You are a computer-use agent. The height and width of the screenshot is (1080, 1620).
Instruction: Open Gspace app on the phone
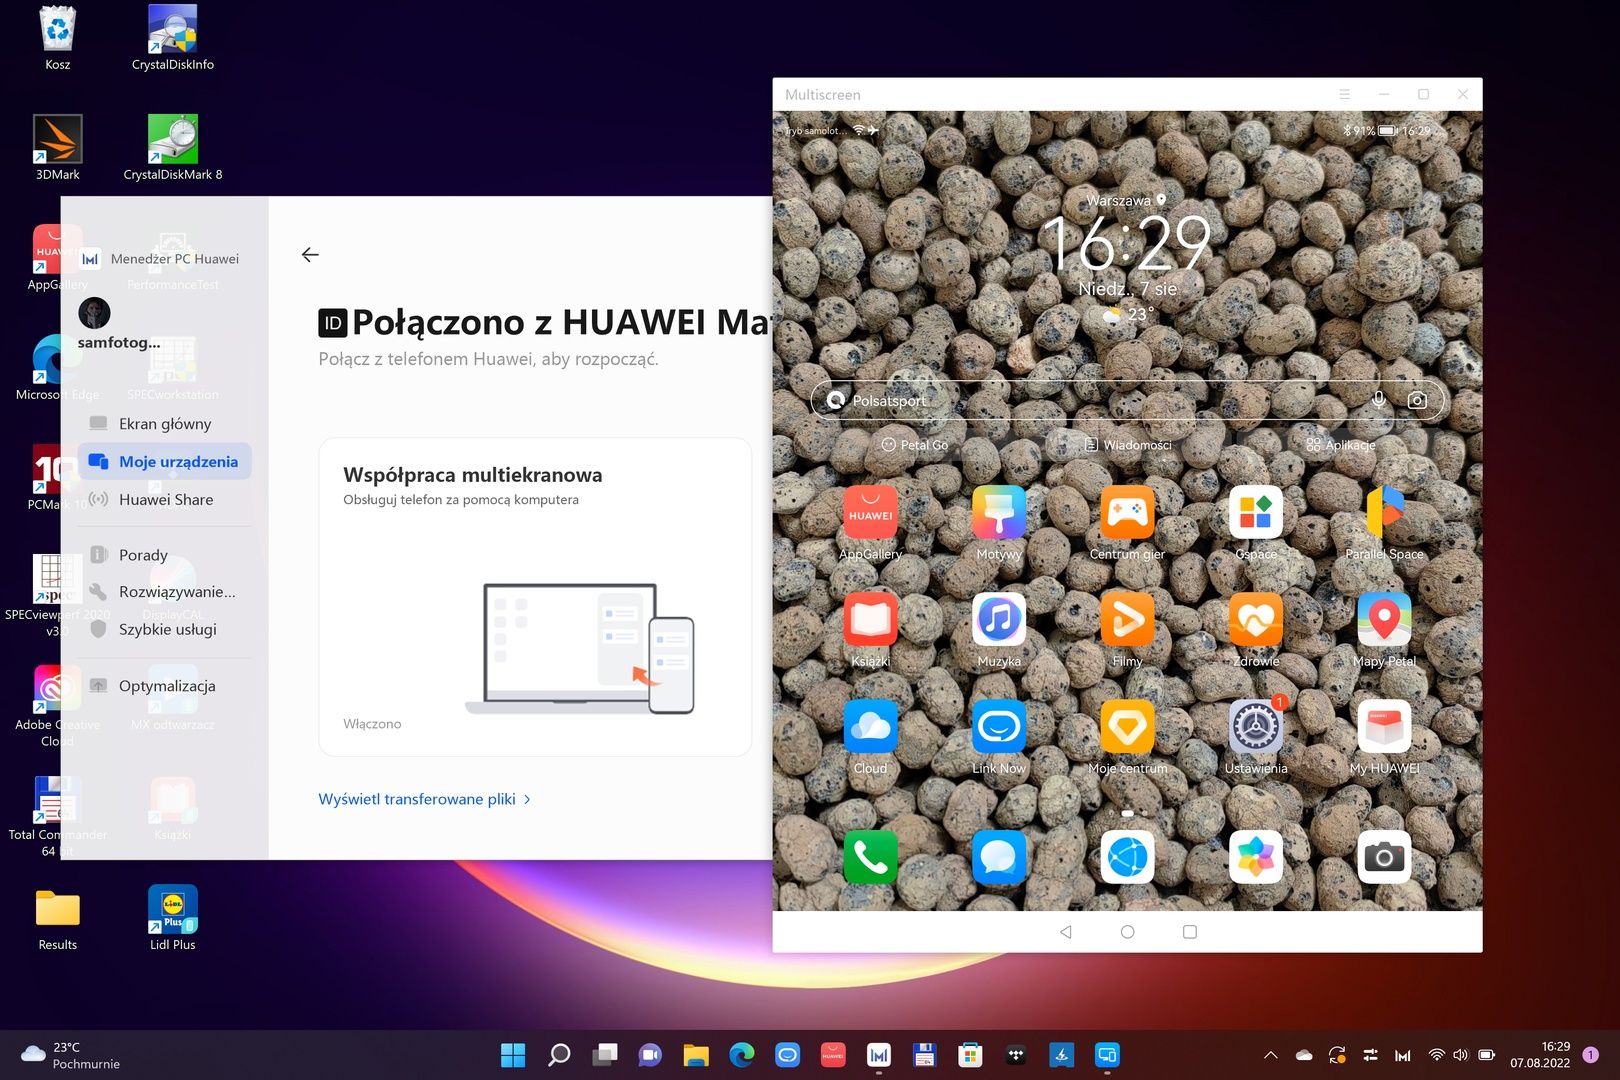(x=1256, y=512)
